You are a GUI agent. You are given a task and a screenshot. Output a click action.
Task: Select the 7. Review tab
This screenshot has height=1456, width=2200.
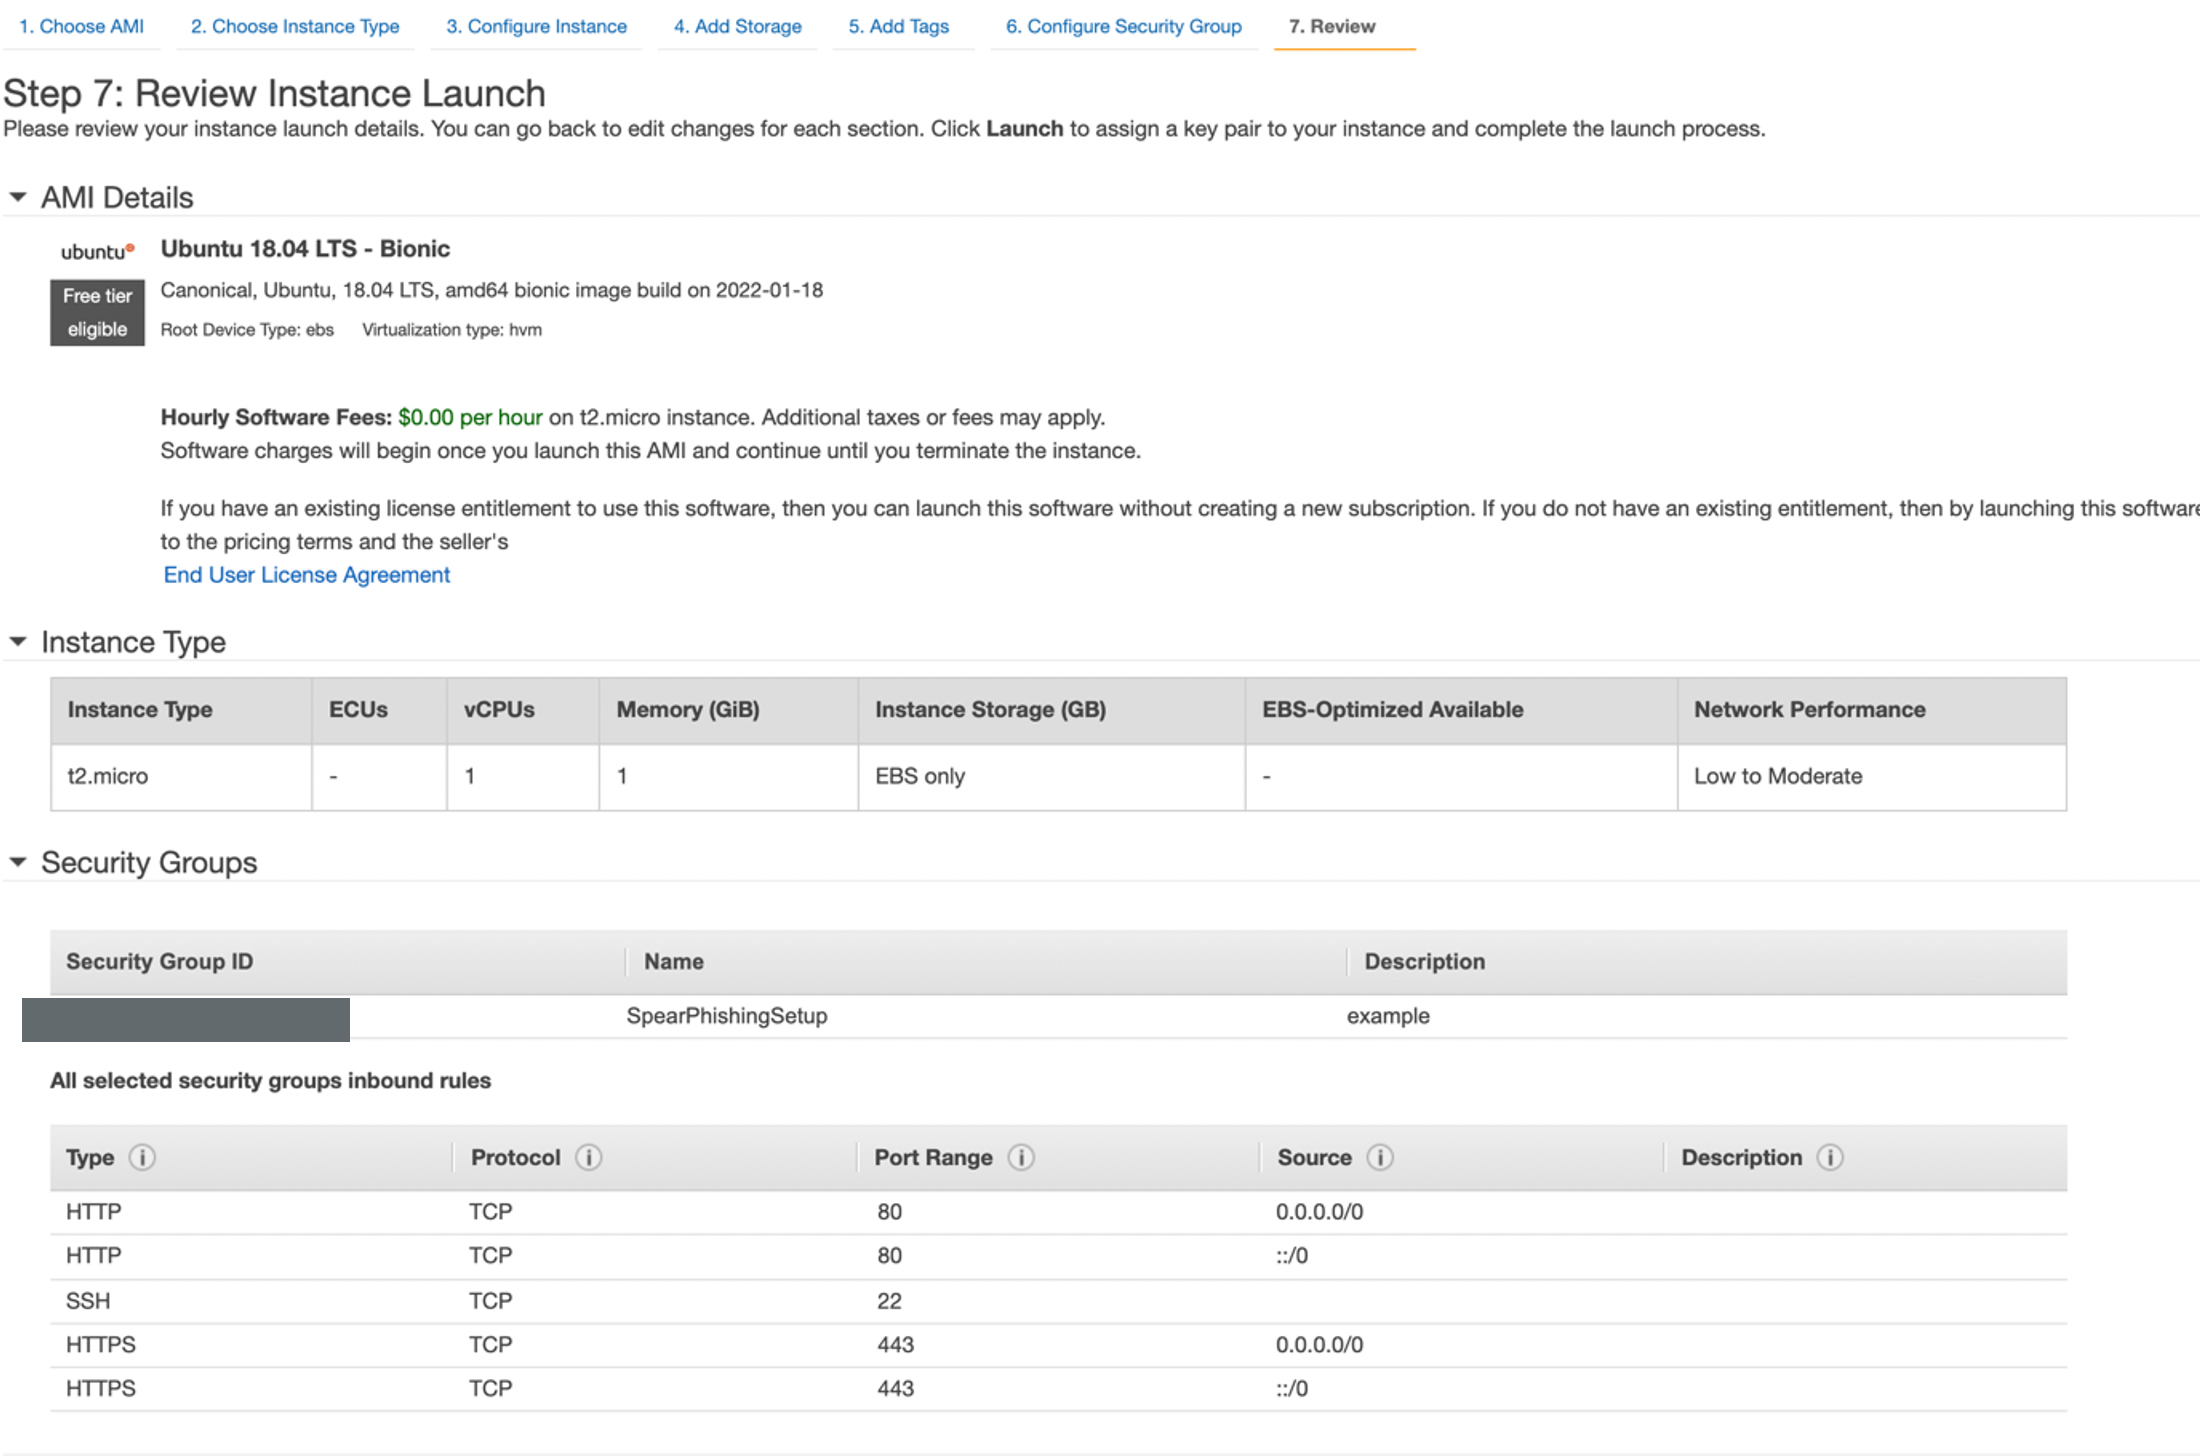[1331, 26]
